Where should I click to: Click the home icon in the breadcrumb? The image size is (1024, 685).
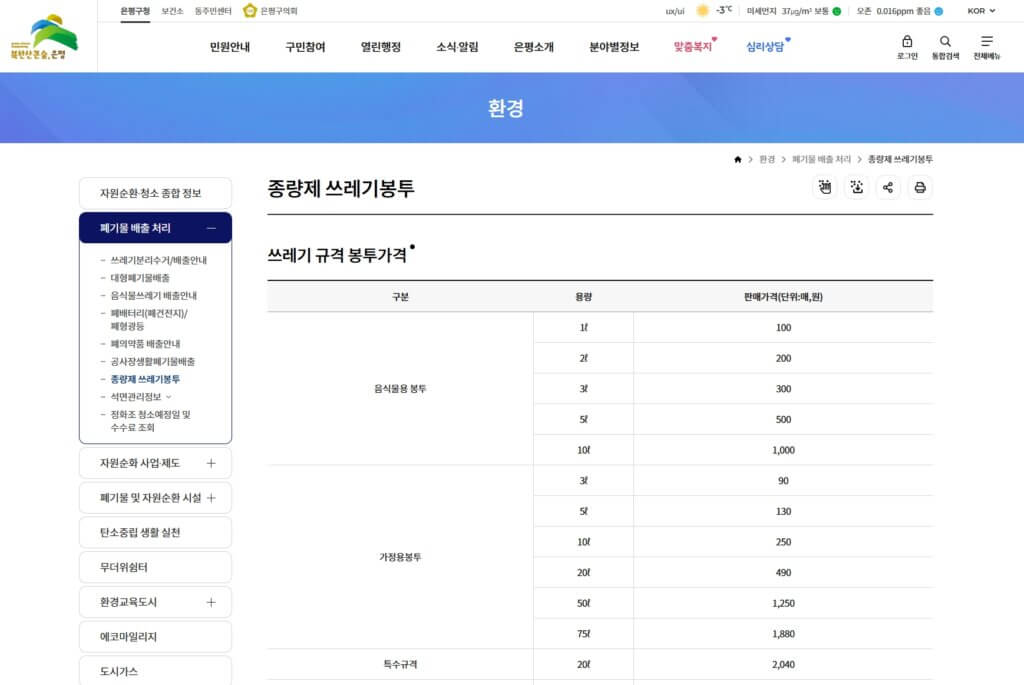[738, 158]
